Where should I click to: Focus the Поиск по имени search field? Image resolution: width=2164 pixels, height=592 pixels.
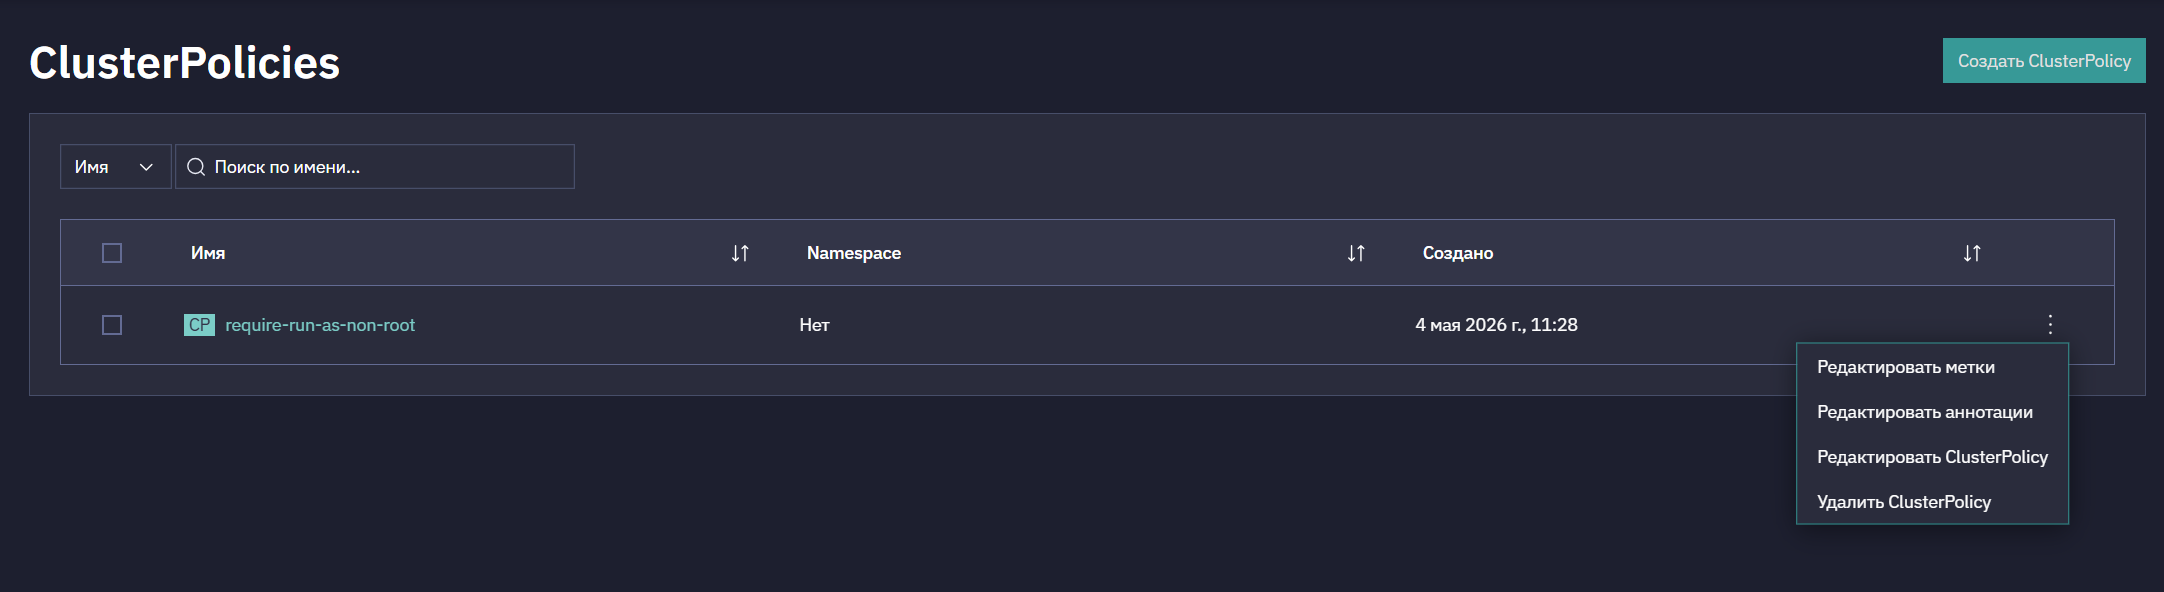(375, 167)
